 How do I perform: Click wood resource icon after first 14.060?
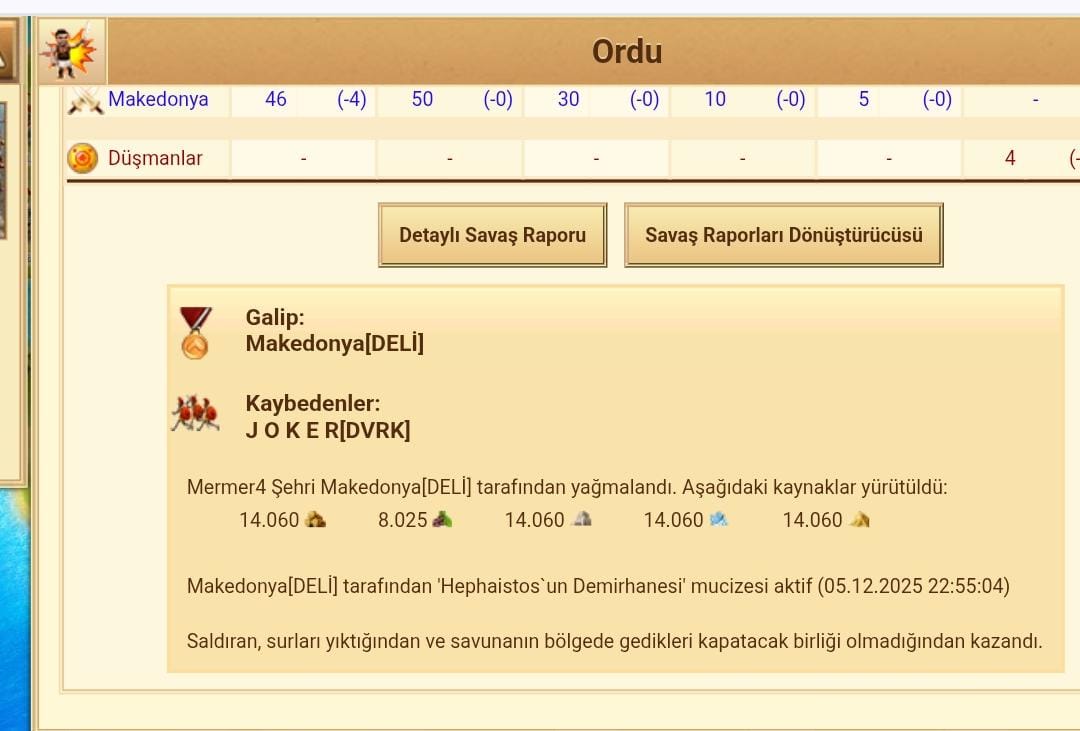(x=315, y=519)
